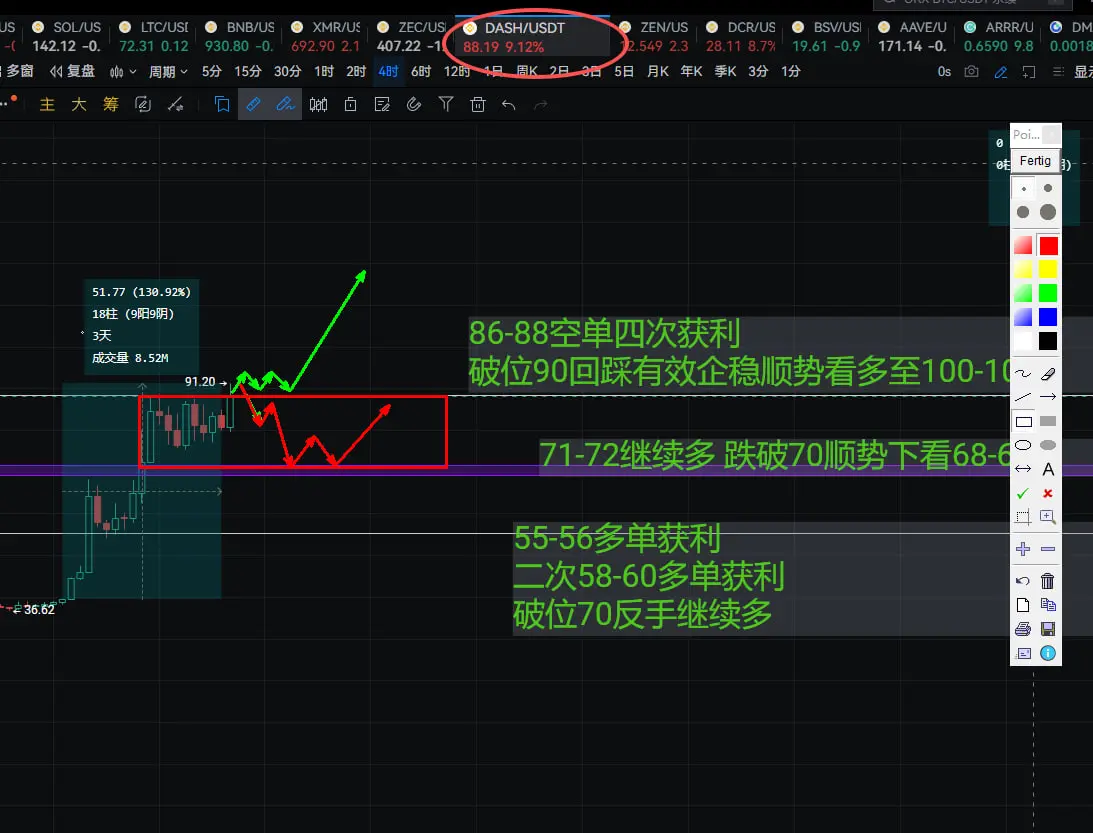Click the filter funnel icon in toolbar
This screenshot has height=833, width=1093.
coord(446,105)
